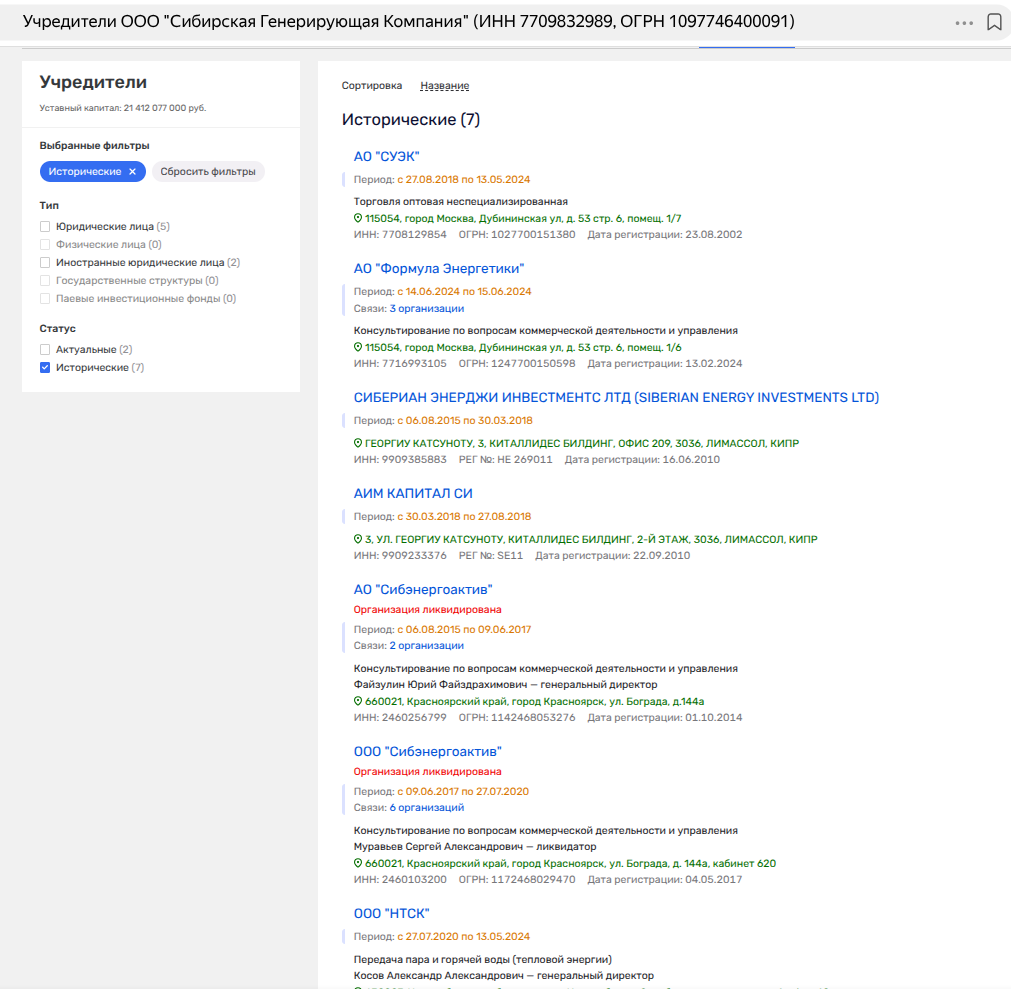Check the Юридические лица checkbox
1011x989 pixels.
point(45,227)
